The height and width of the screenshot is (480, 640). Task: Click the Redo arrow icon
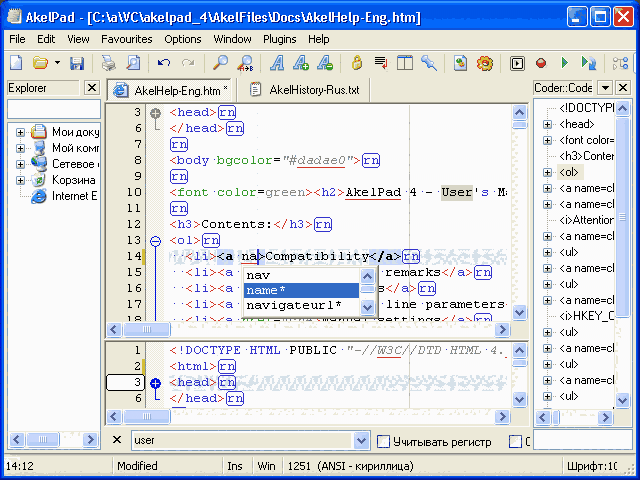click(x=186, y=63)
